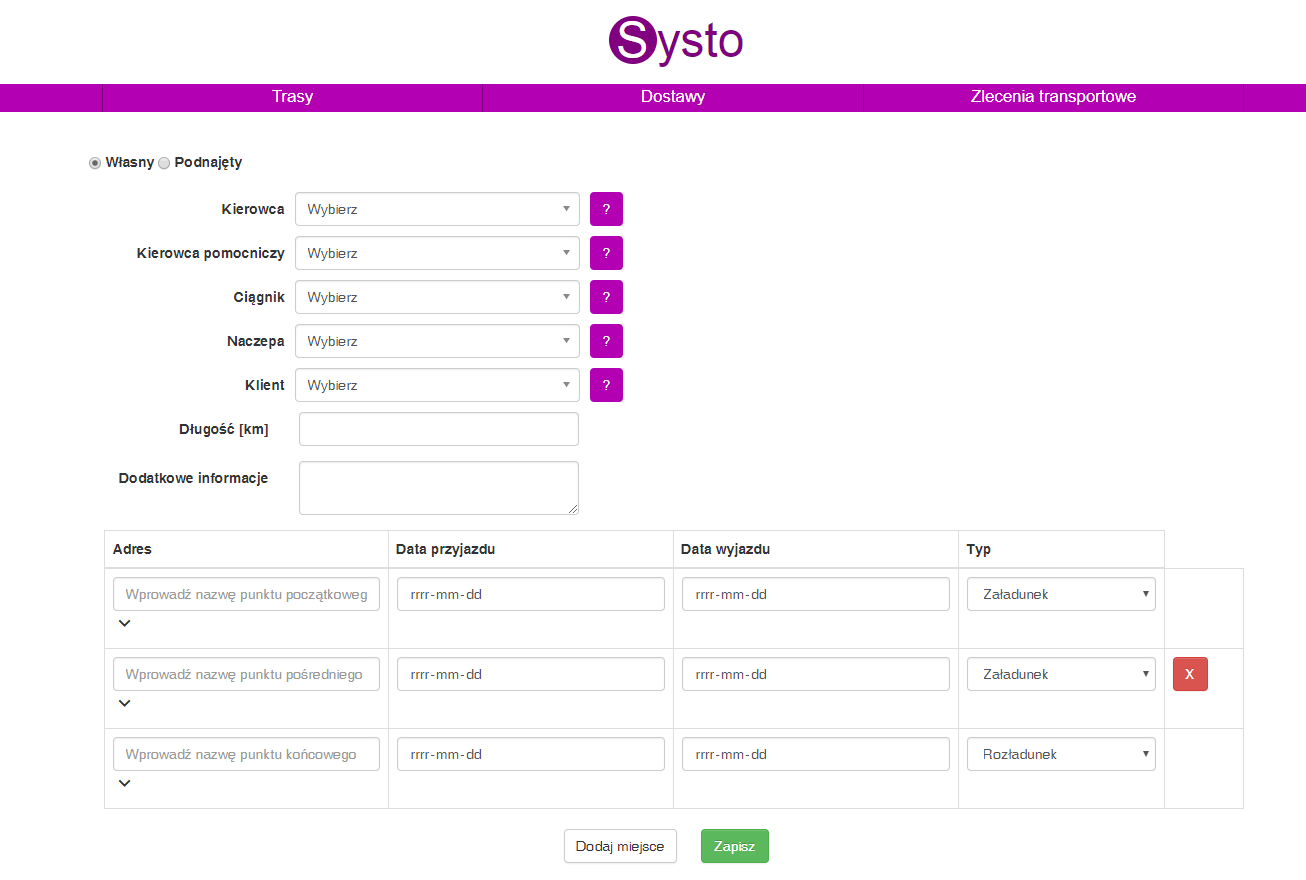The height and width of the screenshot is (880, 1306).
Task: Go to the Trasy menu tab
Action: [292, 98]
